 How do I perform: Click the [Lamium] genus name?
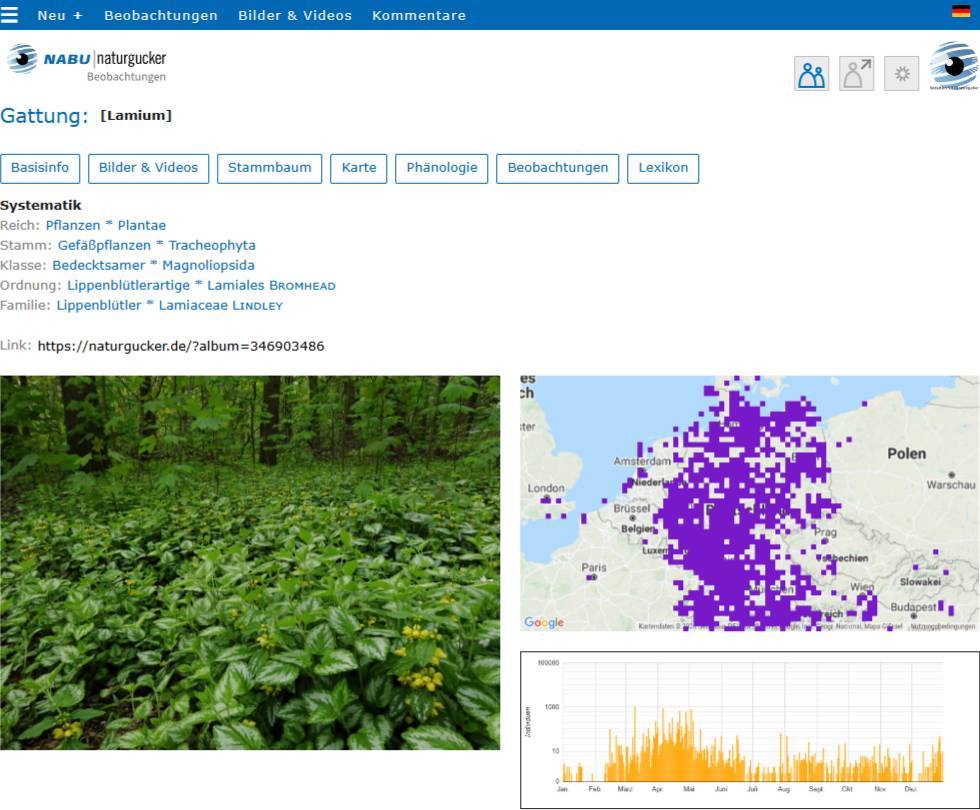136,116
